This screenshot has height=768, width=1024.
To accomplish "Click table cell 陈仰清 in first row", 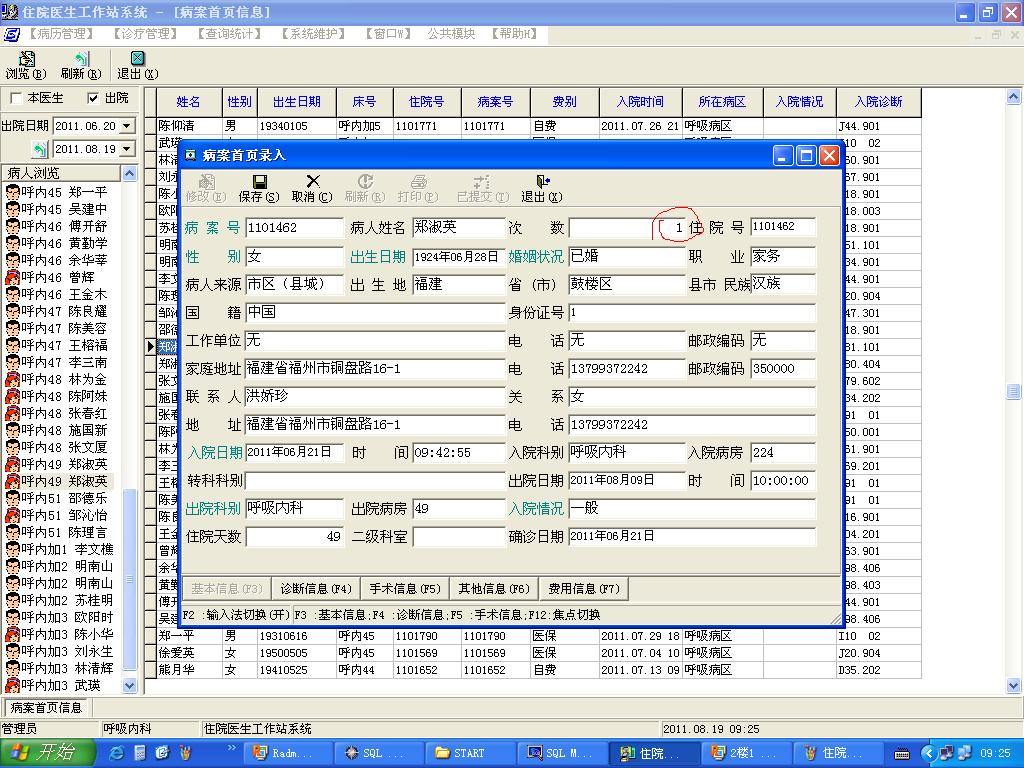I will click(189, 125).
